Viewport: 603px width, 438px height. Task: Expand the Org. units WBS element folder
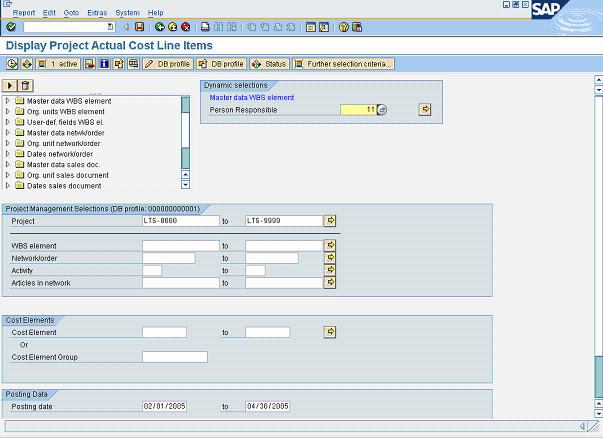tap(8, 112)
